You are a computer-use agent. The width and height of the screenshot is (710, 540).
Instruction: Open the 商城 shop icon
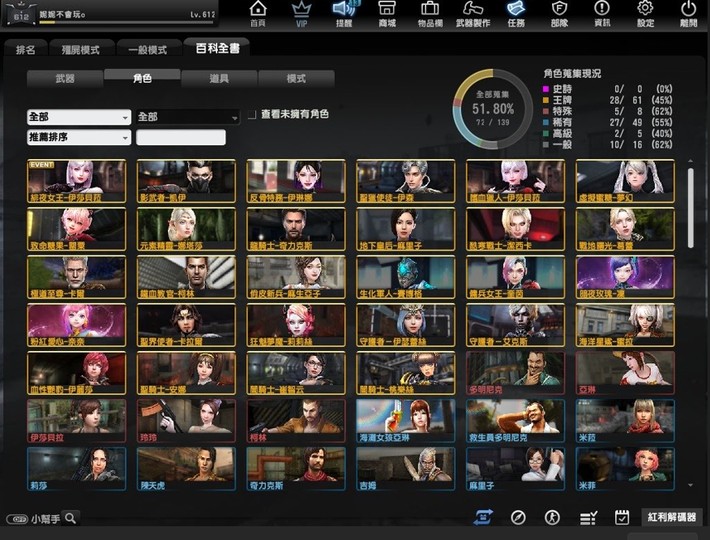[387, 14]
